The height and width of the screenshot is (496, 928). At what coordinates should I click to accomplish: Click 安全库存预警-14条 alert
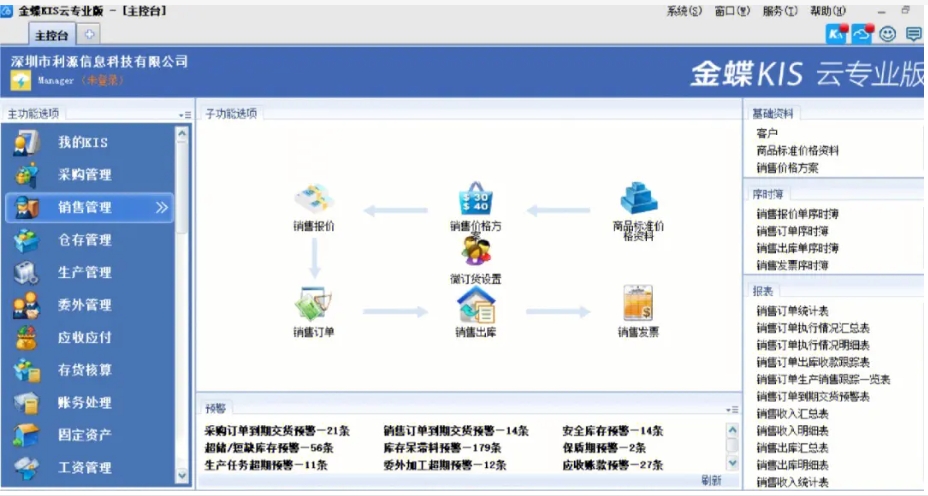click(613, 431)
